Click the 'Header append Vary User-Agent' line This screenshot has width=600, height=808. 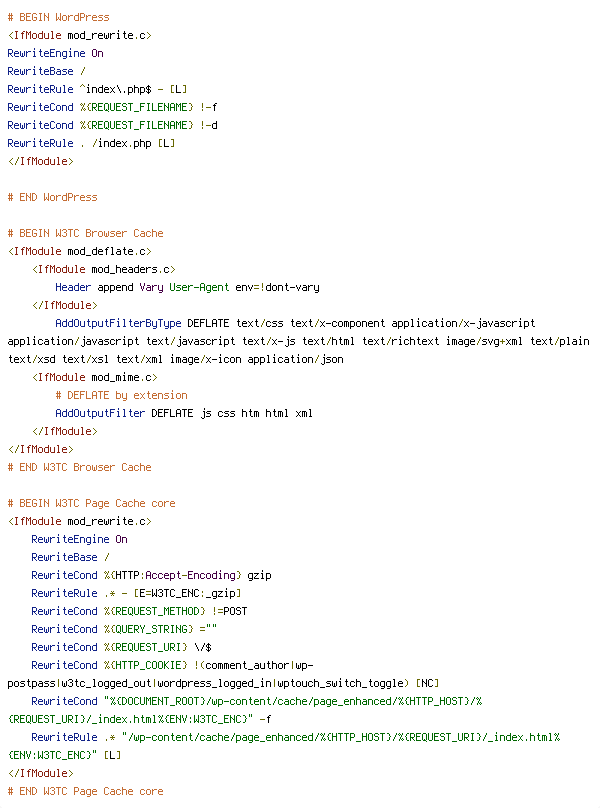[x=187, y=288]
